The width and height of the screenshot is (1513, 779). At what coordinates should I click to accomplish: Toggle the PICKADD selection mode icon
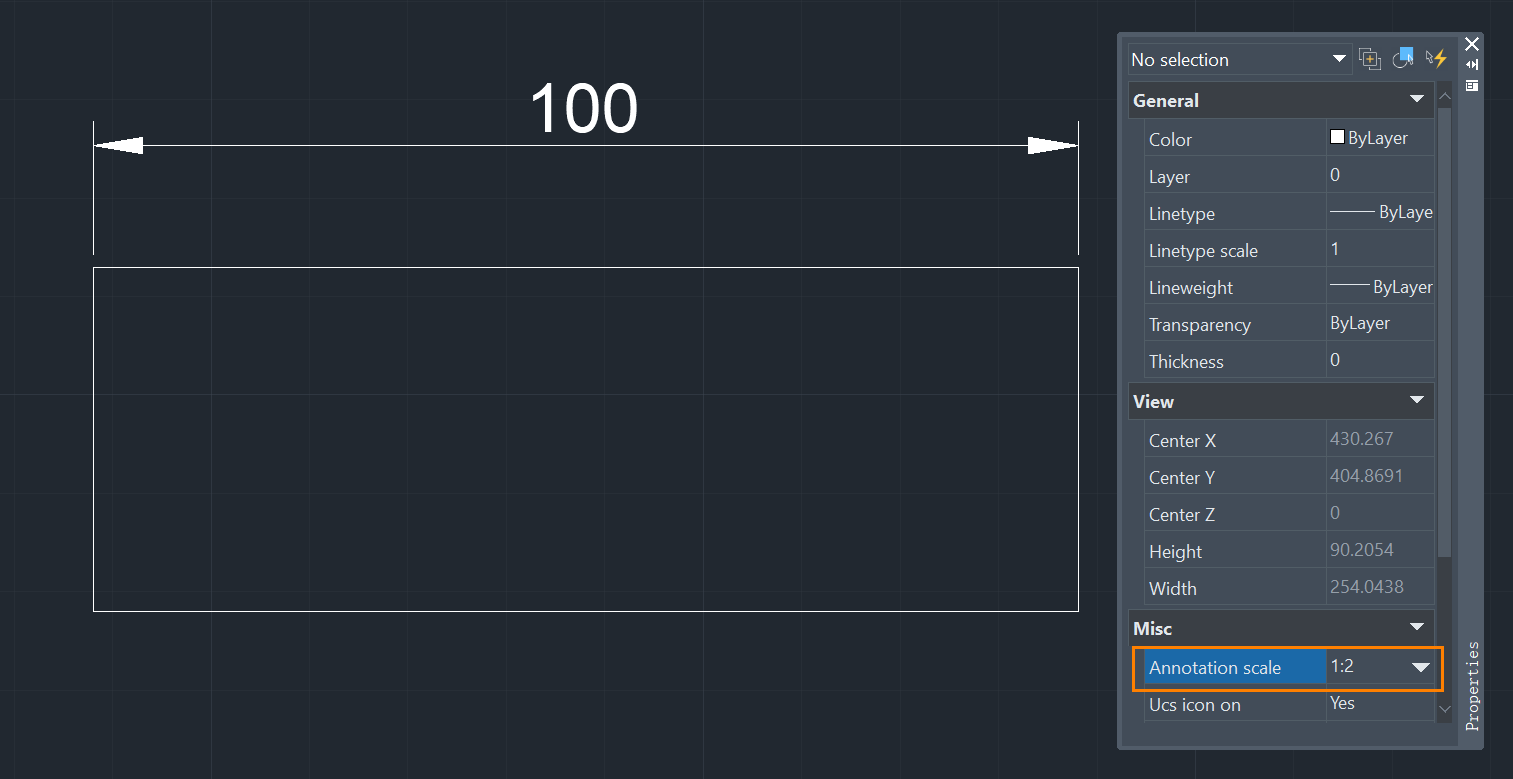coord(1370,59)
